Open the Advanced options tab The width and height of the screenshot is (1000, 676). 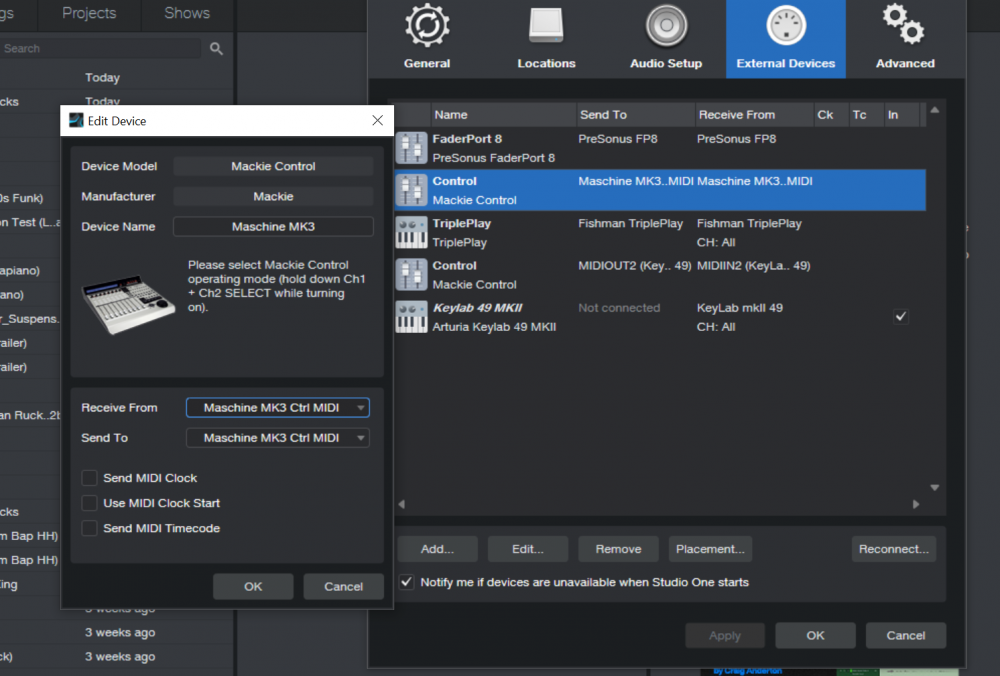click(x=905, y=38)
